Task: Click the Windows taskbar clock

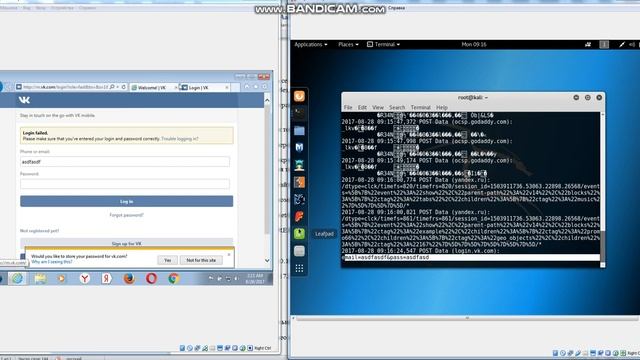Action: click(x=255, y=279)
